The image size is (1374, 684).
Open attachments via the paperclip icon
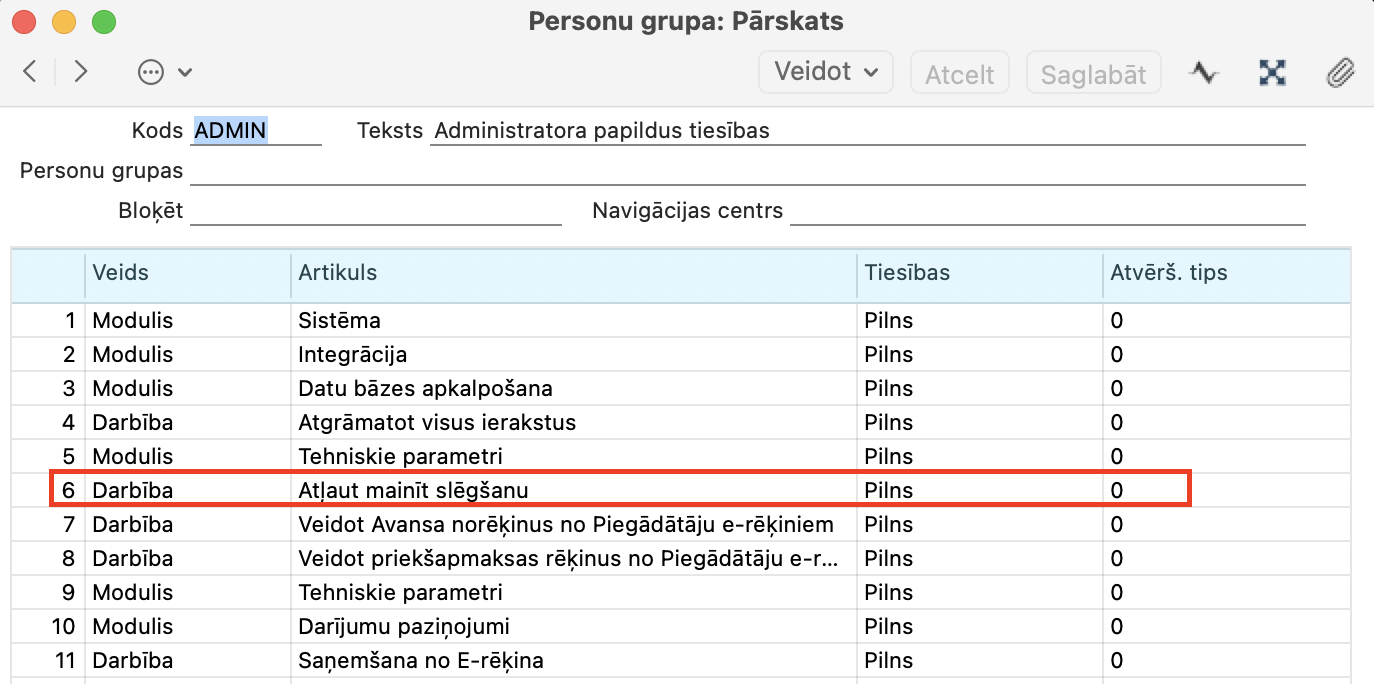click(x=1340, y=72)
